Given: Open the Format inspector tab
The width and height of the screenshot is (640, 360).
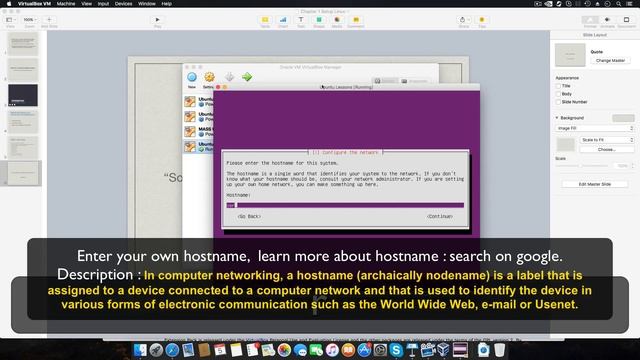Looking at the screenshot, I should (x=590, y=20).
